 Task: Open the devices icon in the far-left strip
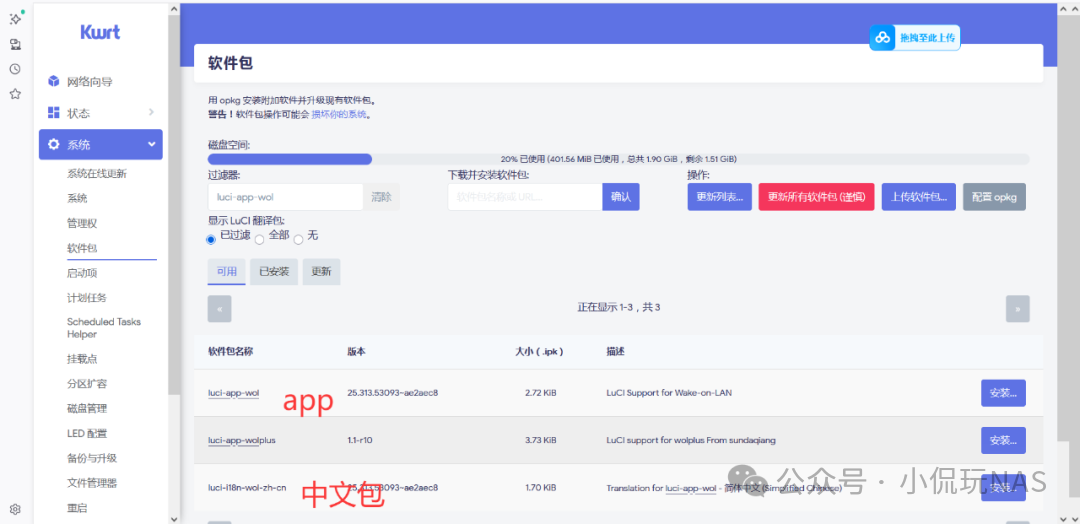coord(15,45)
